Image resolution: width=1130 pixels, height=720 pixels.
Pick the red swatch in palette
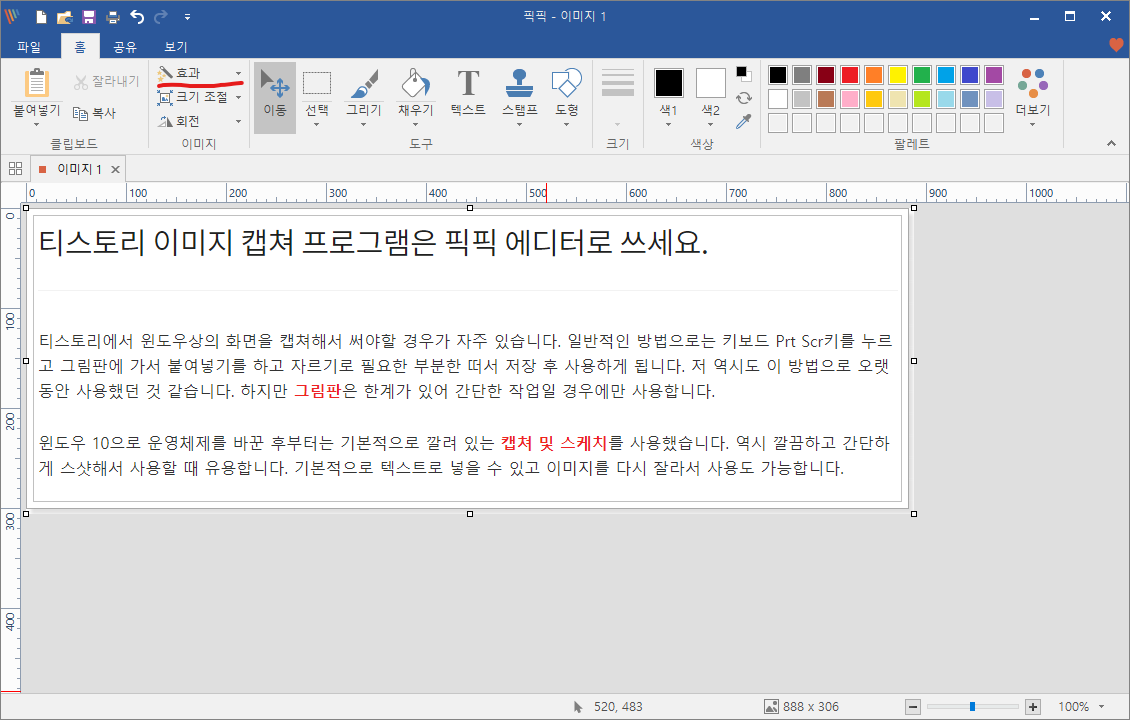coord(850,75)
